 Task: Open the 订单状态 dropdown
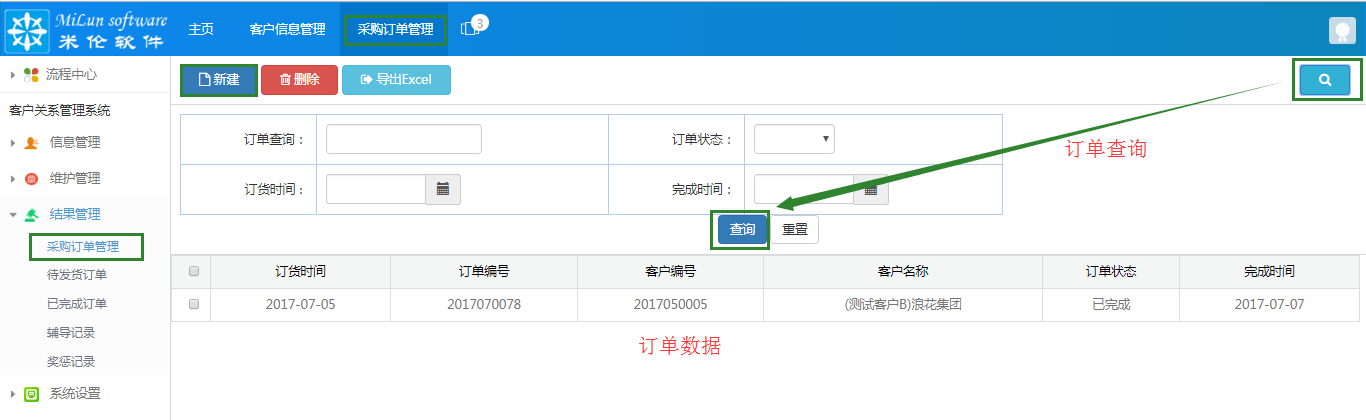(x=794, y=139)
